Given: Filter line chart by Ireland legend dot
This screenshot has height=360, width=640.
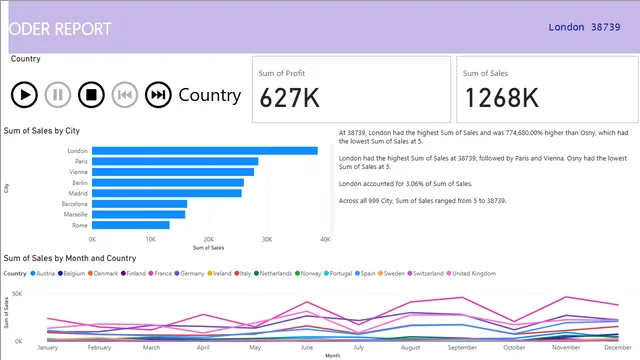Looking at the screenshot, I should click(210, 273).
